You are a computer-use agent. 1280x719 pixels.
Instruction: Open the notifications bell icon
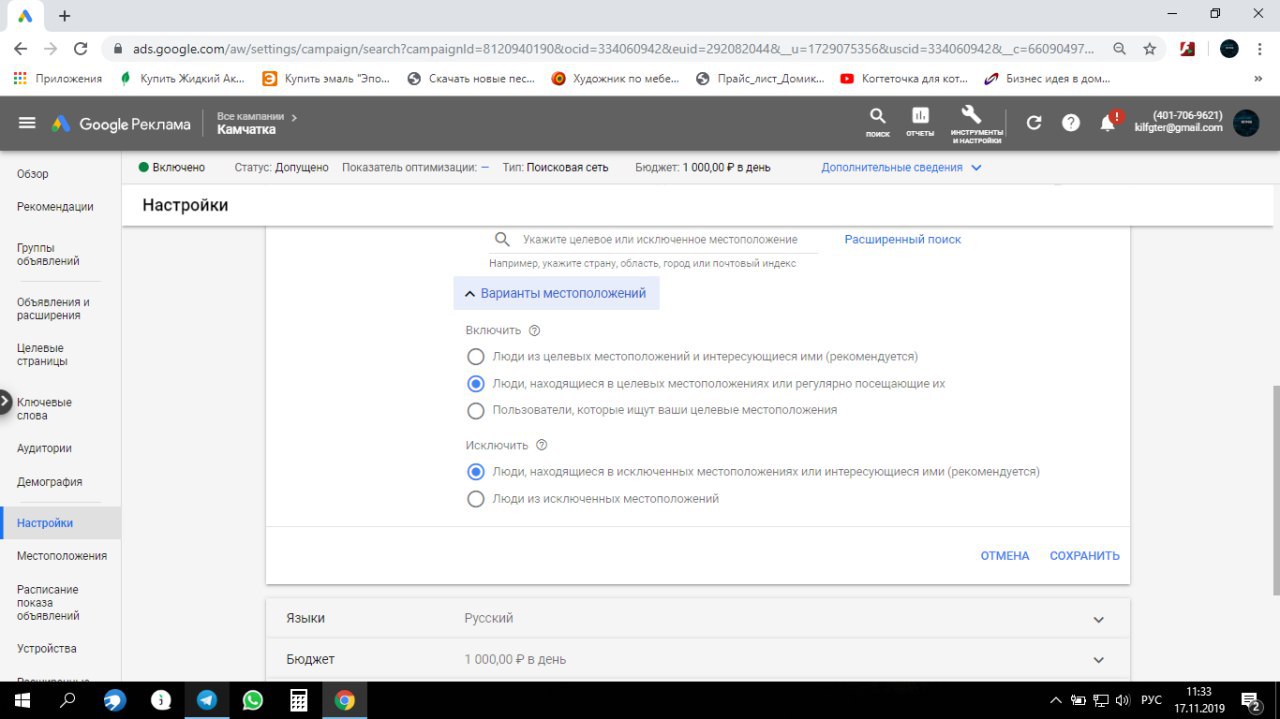(x=1108, y=123)
